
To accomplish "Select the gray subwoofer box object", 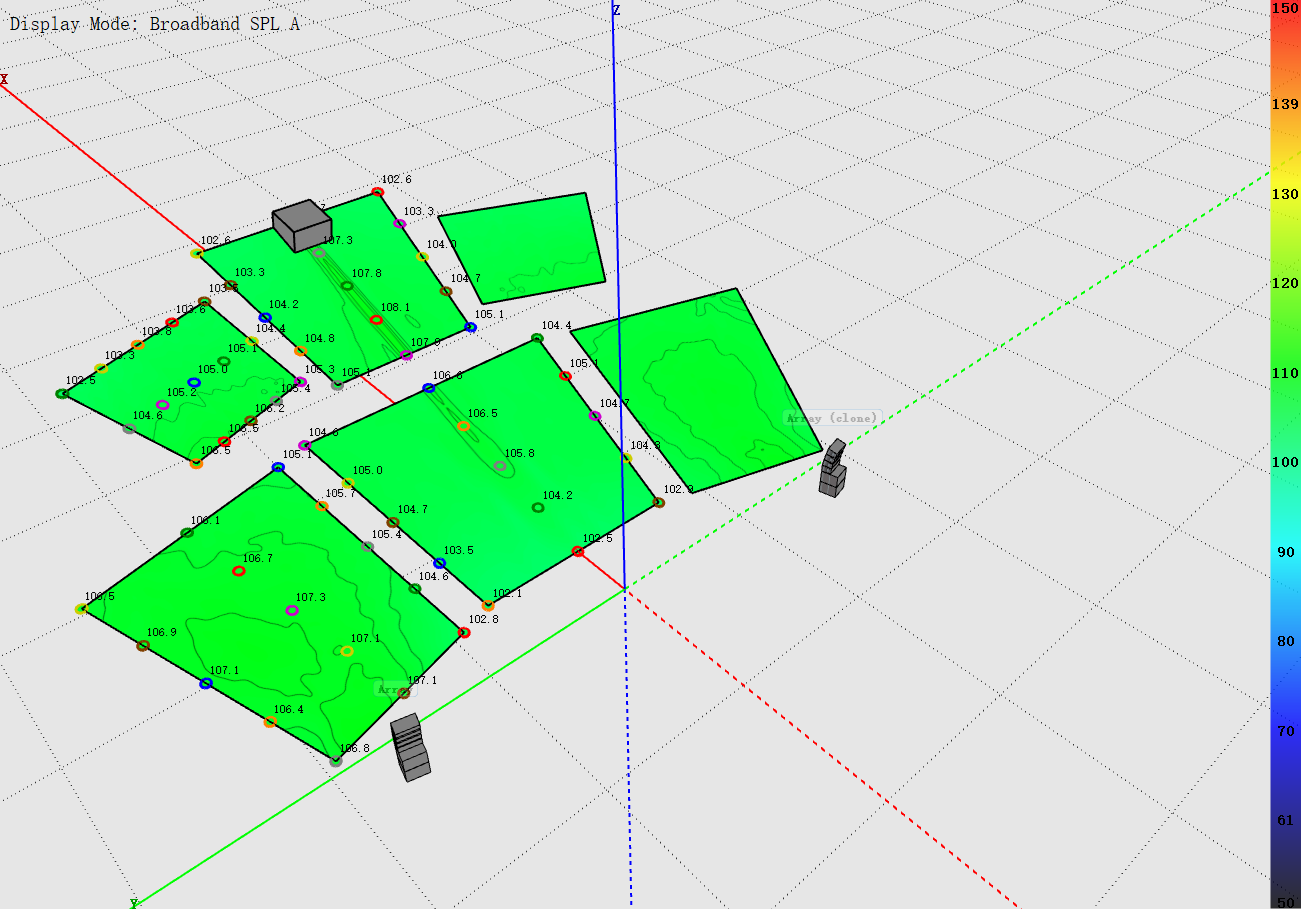I will pyautogui.click(x=301, y=225).
